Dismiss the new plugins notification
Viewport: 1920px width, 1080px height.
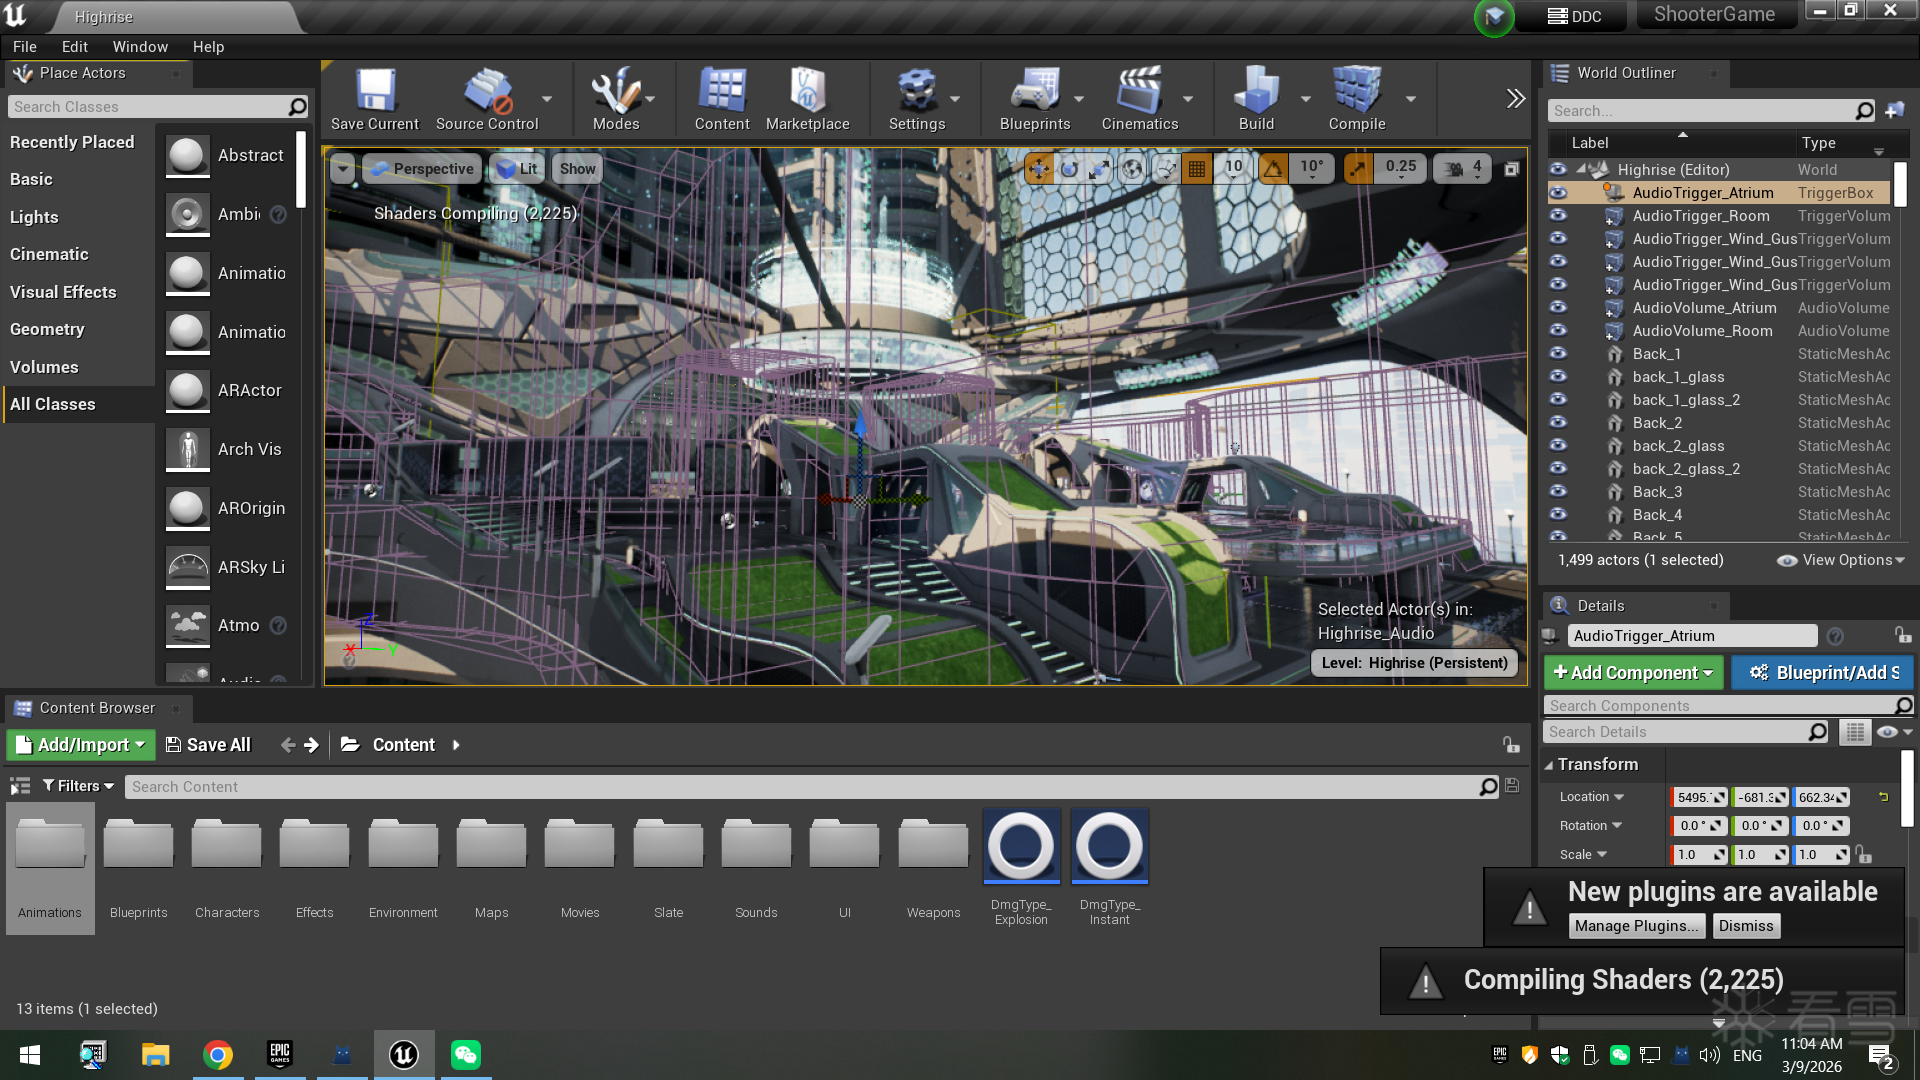(1745, 926)
